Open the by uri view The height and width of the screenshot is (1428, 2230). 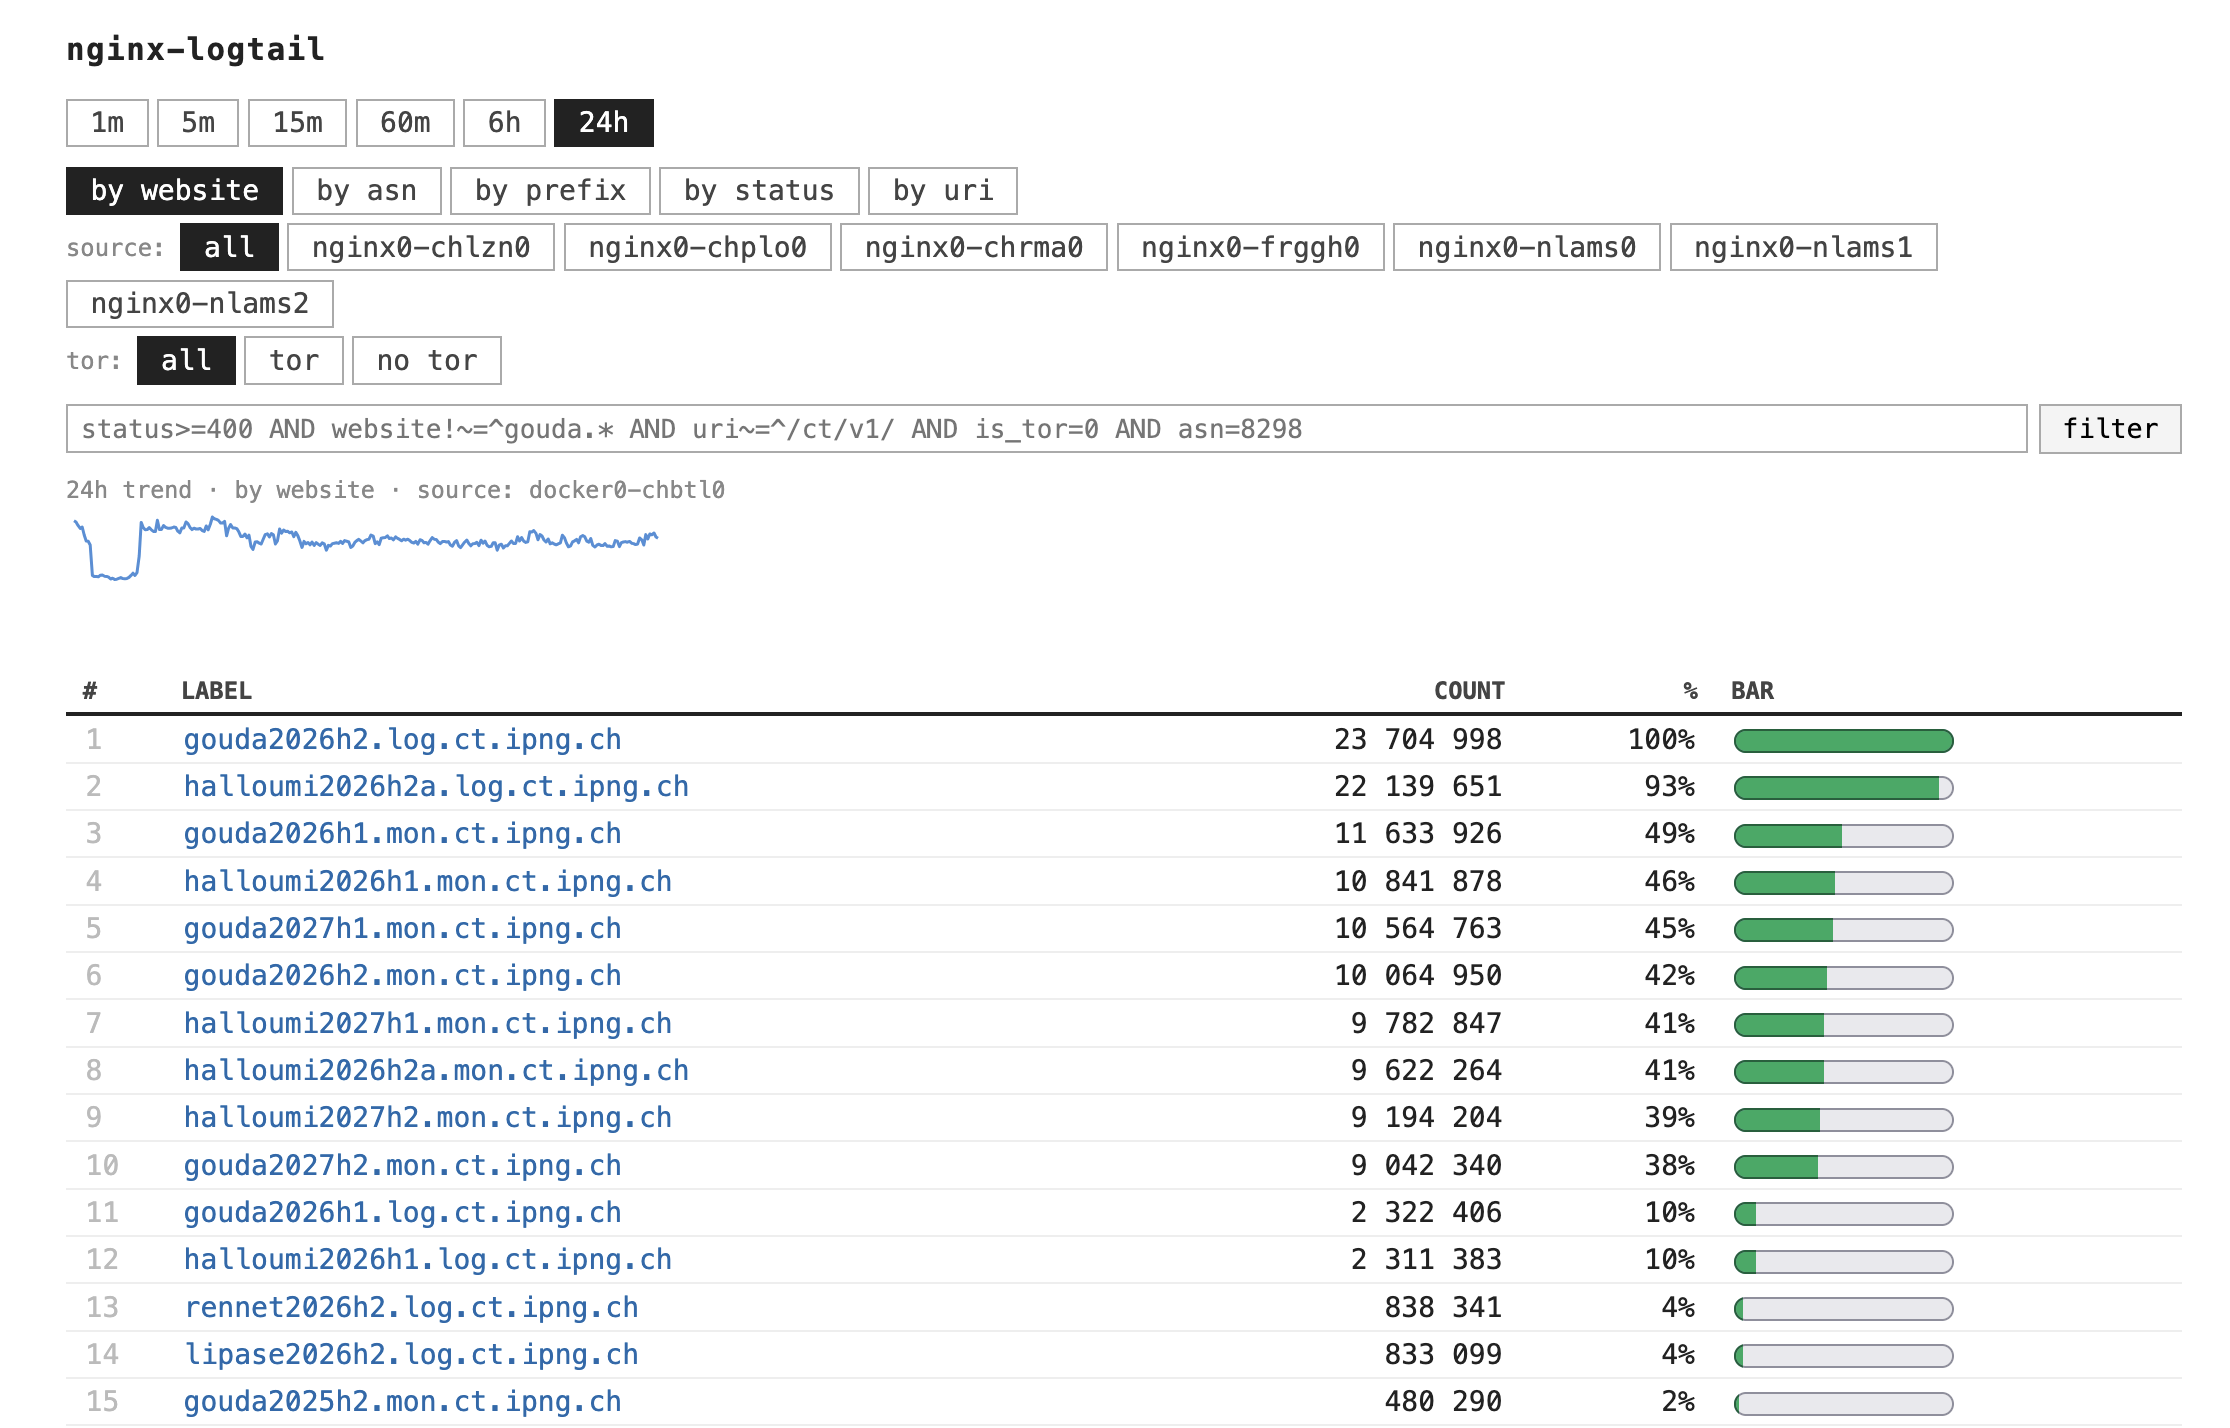942,191
